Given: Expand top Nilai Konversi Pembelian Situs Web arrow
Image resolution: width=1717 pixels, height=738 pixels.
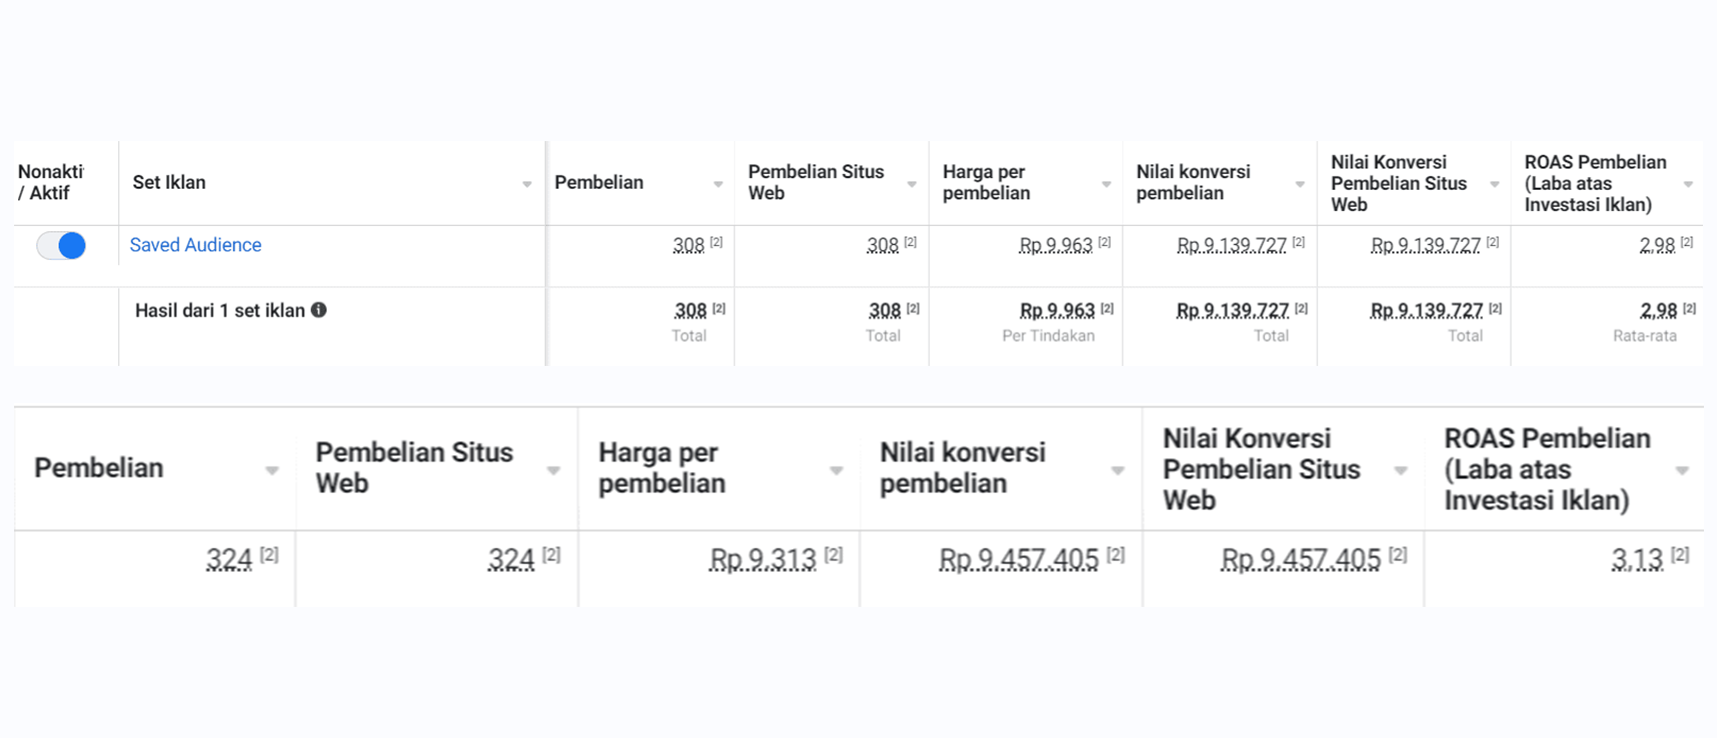Looking at the screenshot, I should [x=1494, y=184].
